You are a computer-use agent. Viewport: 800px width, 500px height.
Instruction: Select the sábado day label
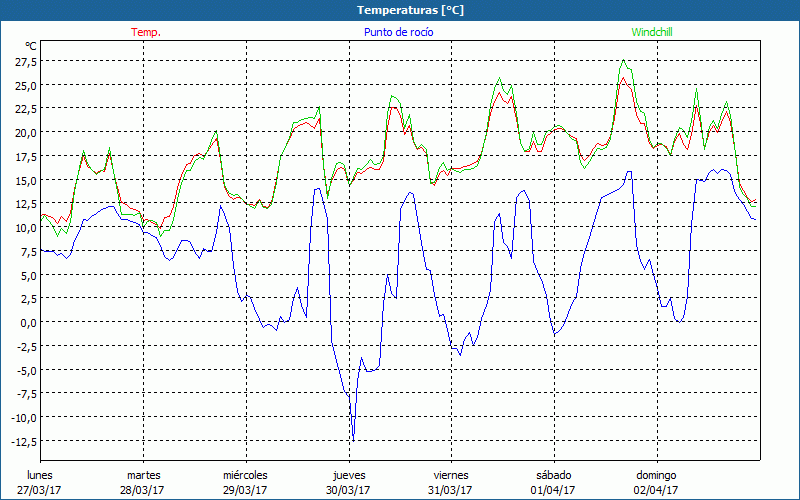pyautogui.click(x=553, y=475)
